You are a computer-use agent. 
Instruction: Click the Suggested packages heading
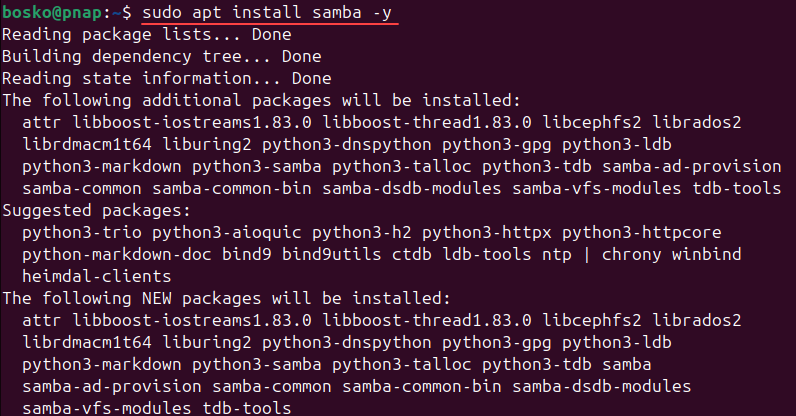pyautogui.click(x=96, y=210)
